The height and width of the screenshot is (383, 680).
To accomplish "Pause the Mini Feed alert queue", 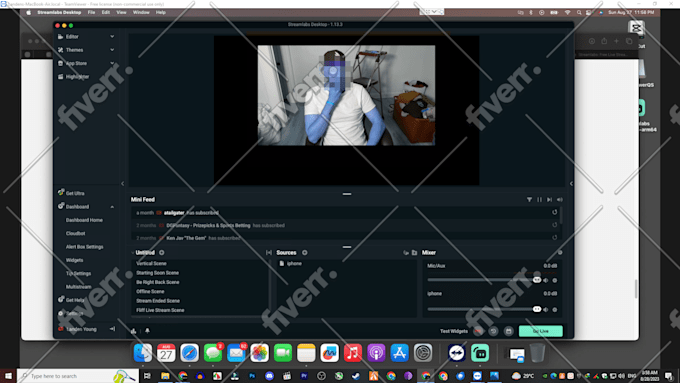I will 539,200.
